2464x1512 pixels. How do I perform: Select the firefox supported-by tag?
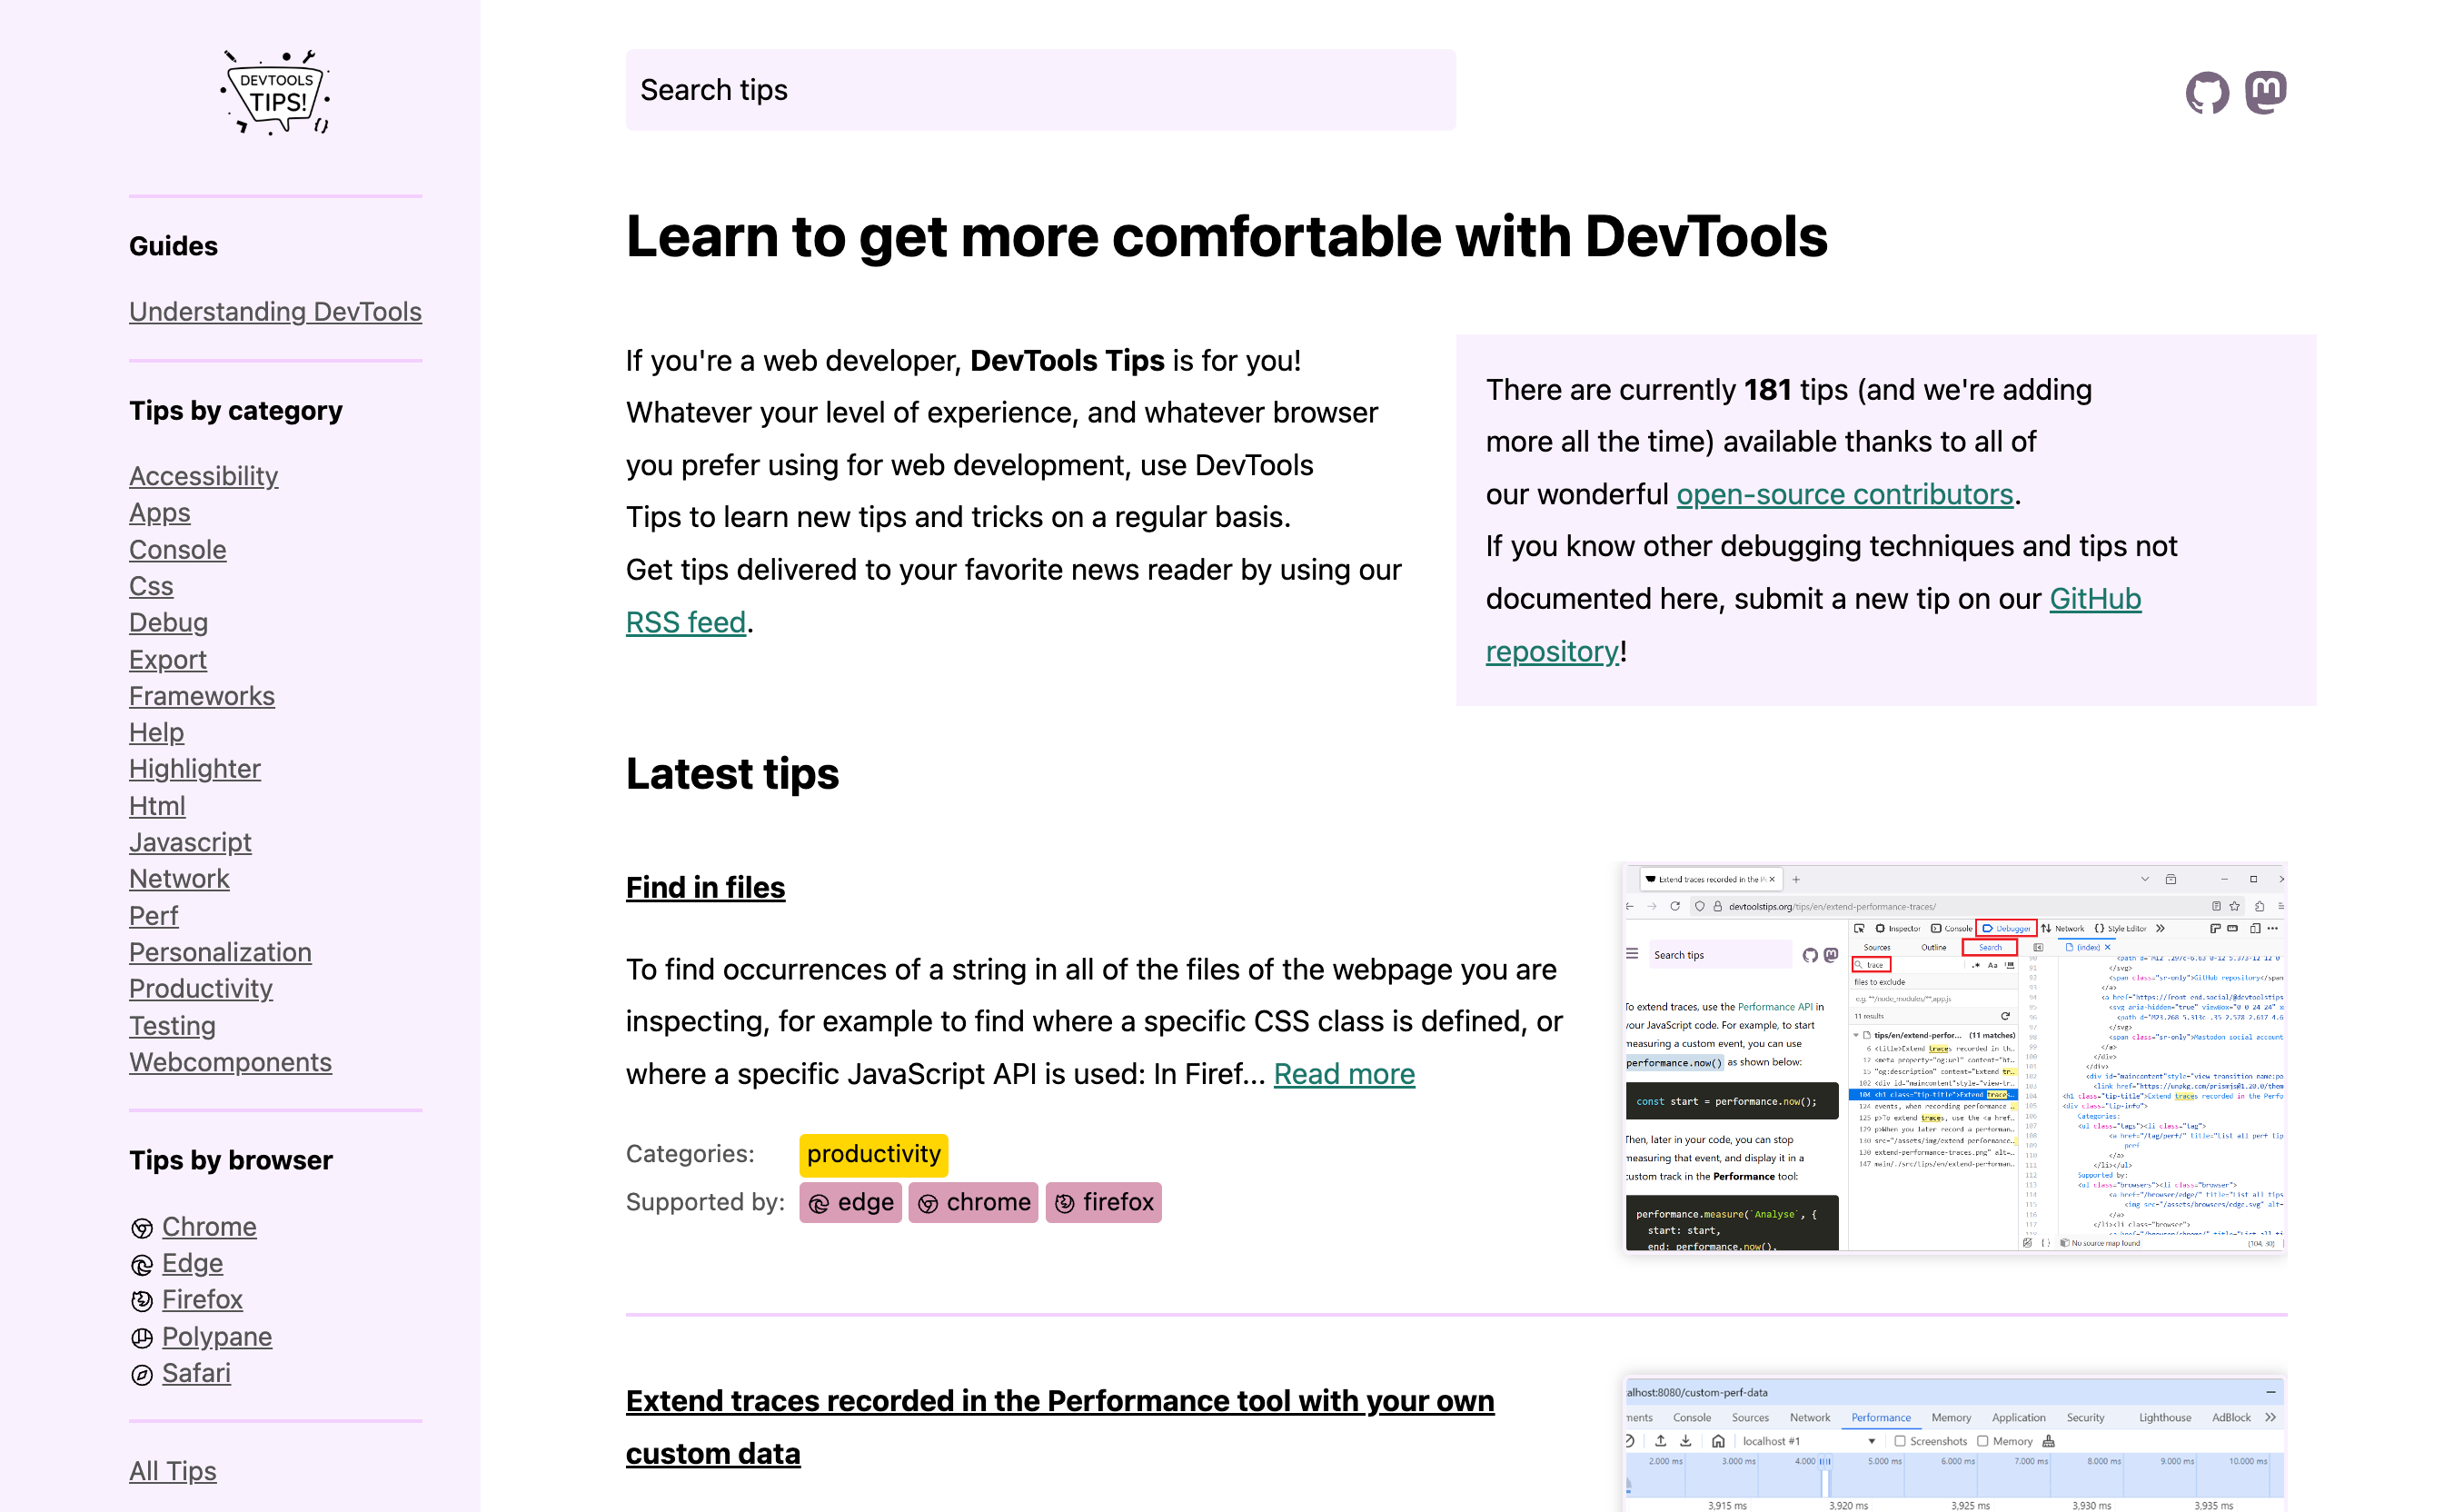(x=1103, y=1202)
